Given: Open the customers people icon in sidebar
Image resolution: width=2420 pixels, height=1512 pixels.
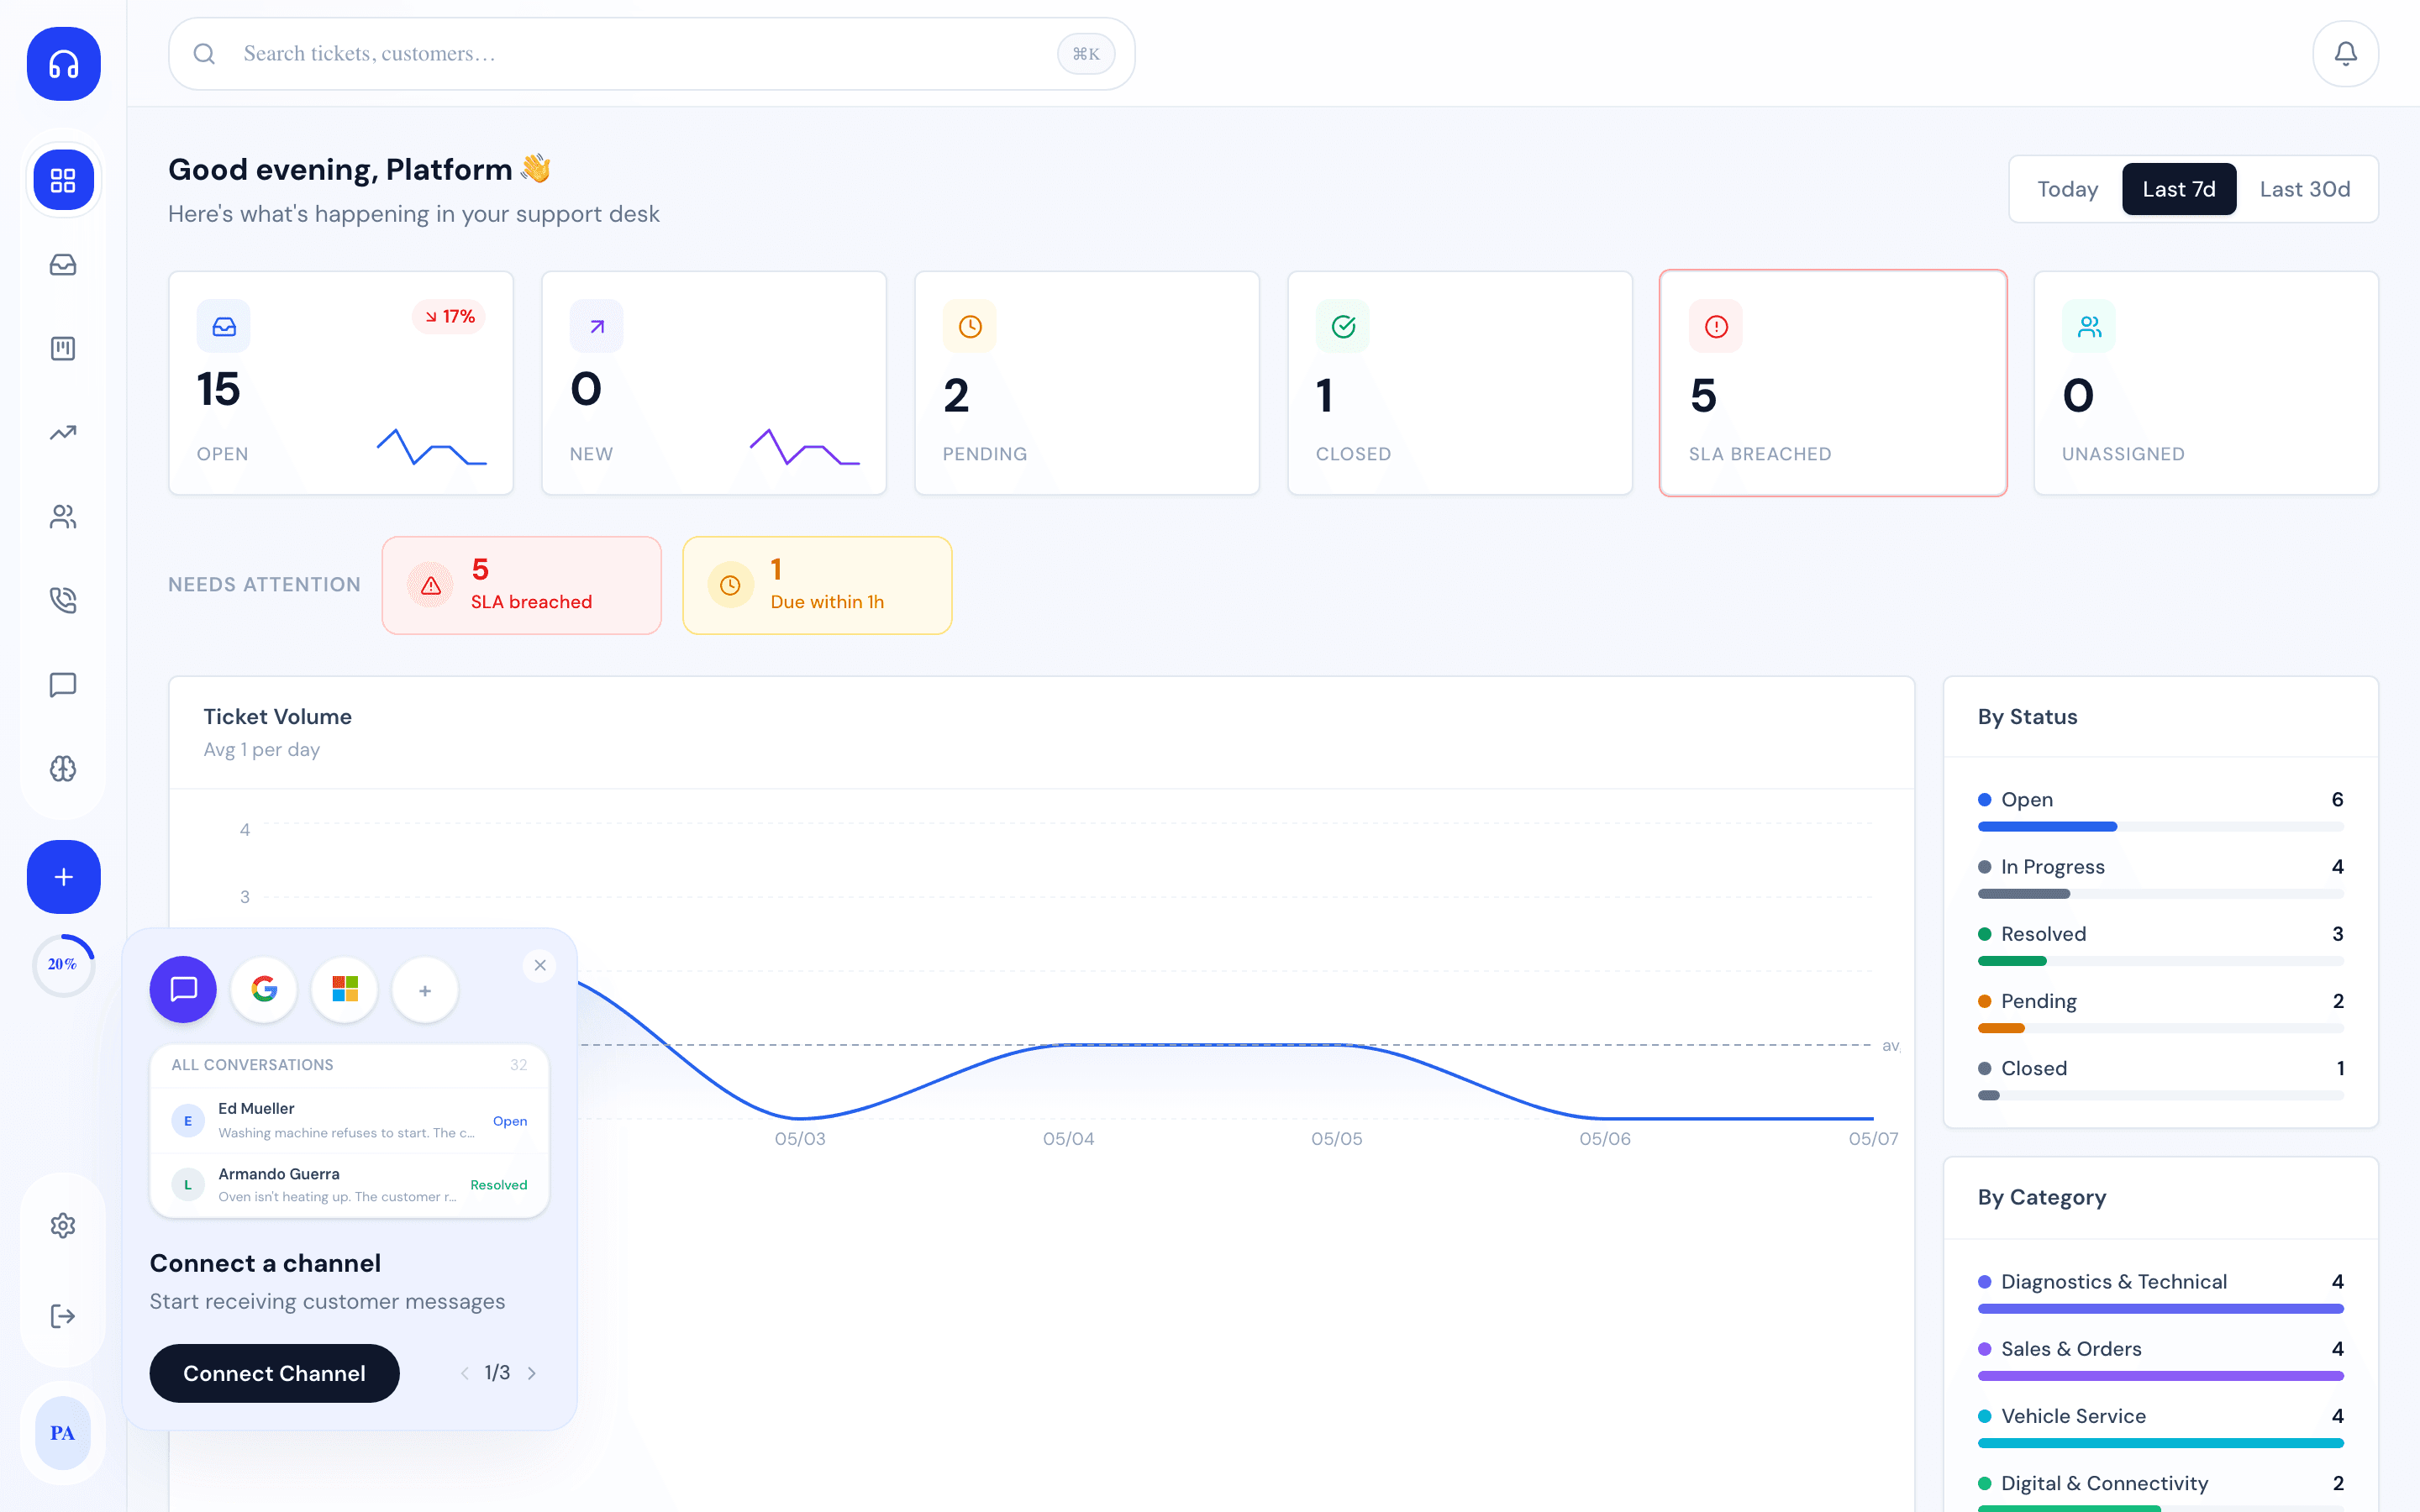Looking at the screenshot, I should click(x=63, y=517).
